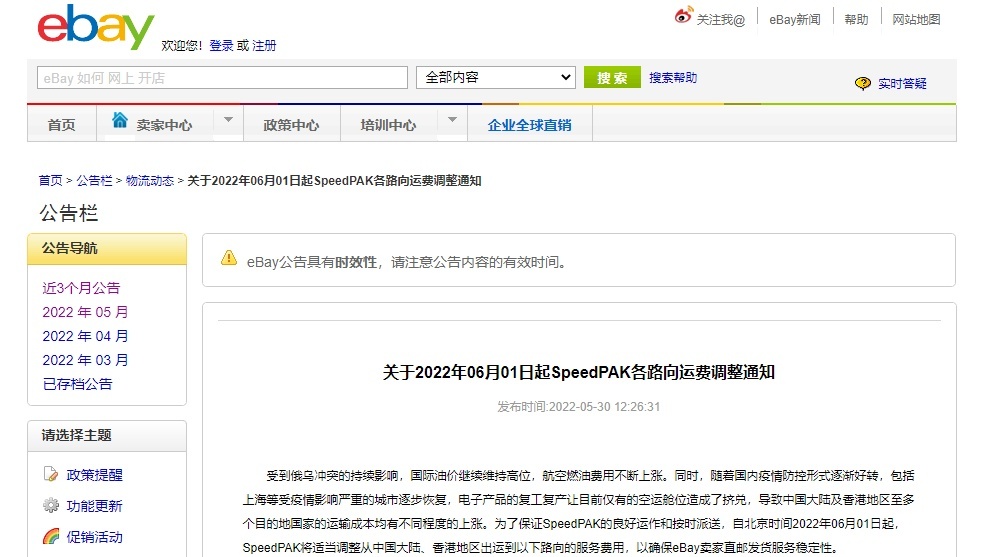Open the 已存档公告 link

point(77,384)
